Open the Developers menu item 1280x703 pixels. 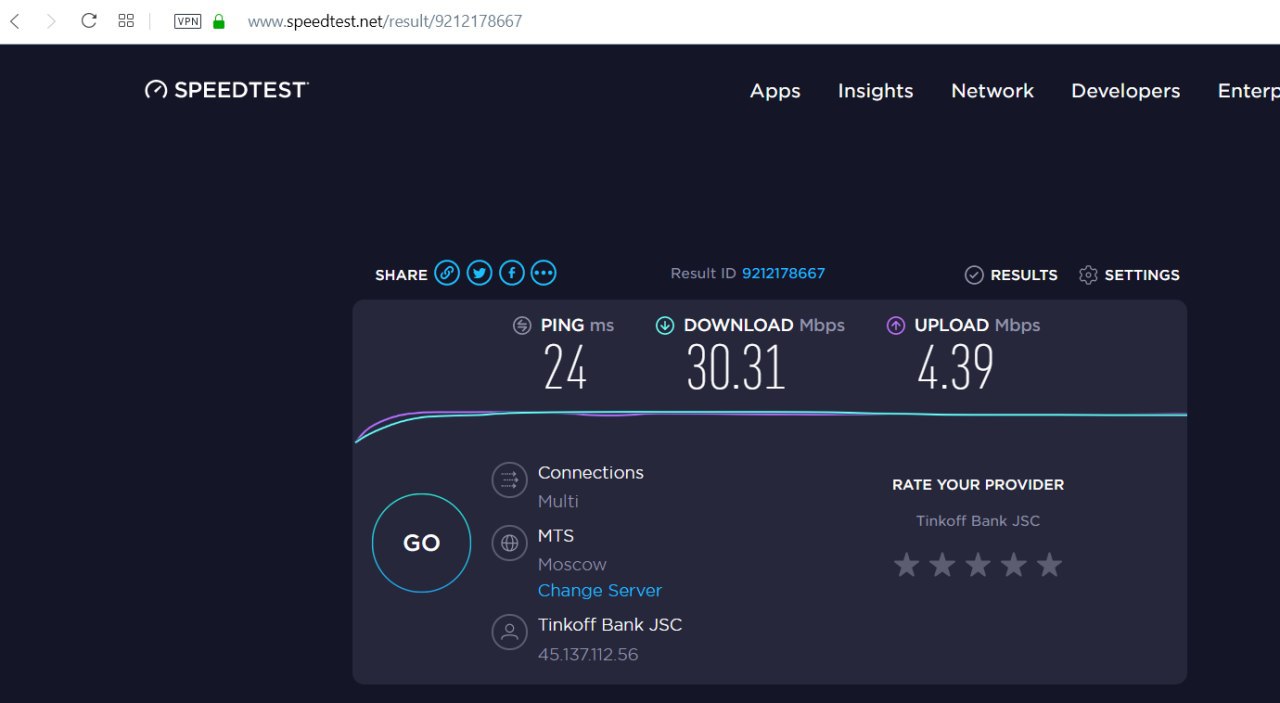(1125, 91)
